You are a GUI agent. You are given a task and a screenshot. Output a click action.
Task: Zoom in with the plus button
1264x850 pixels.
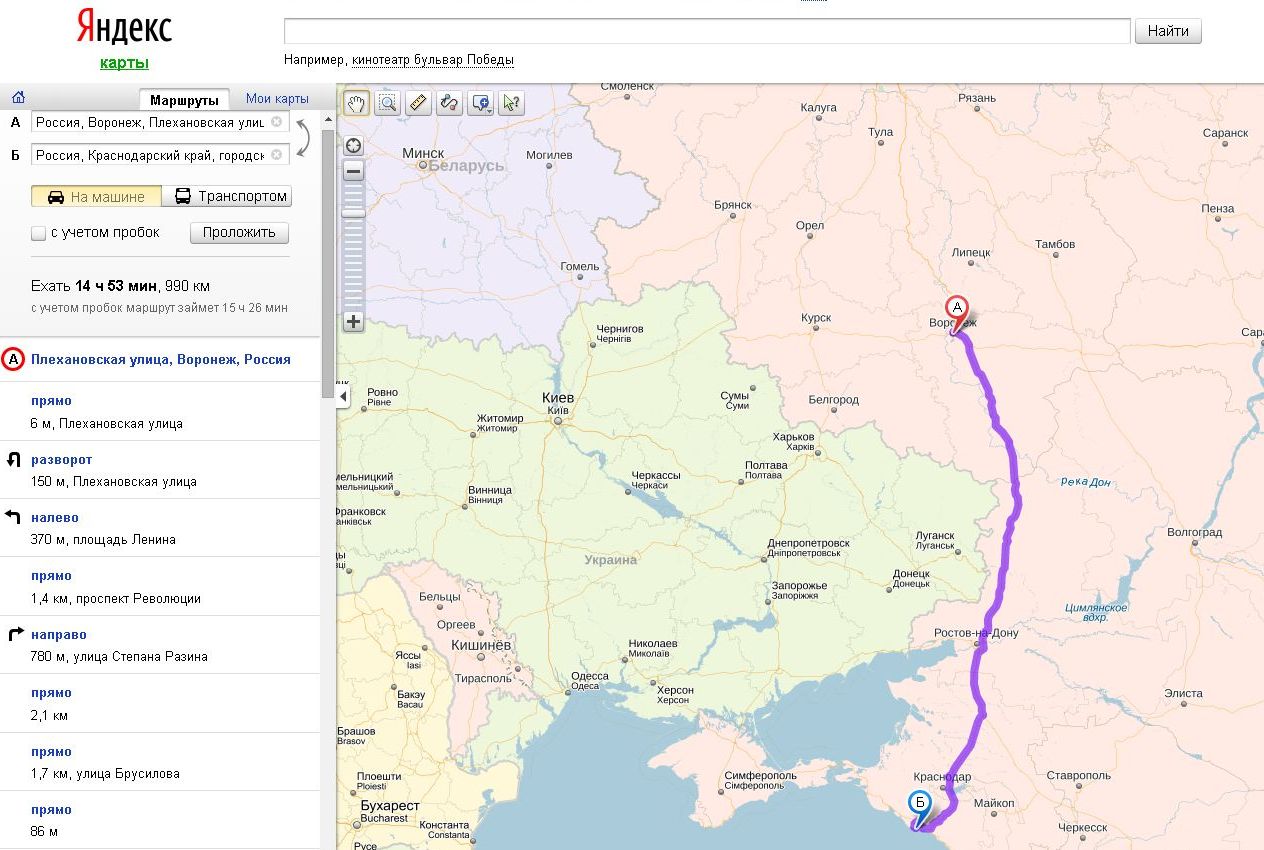click(353, 322)
